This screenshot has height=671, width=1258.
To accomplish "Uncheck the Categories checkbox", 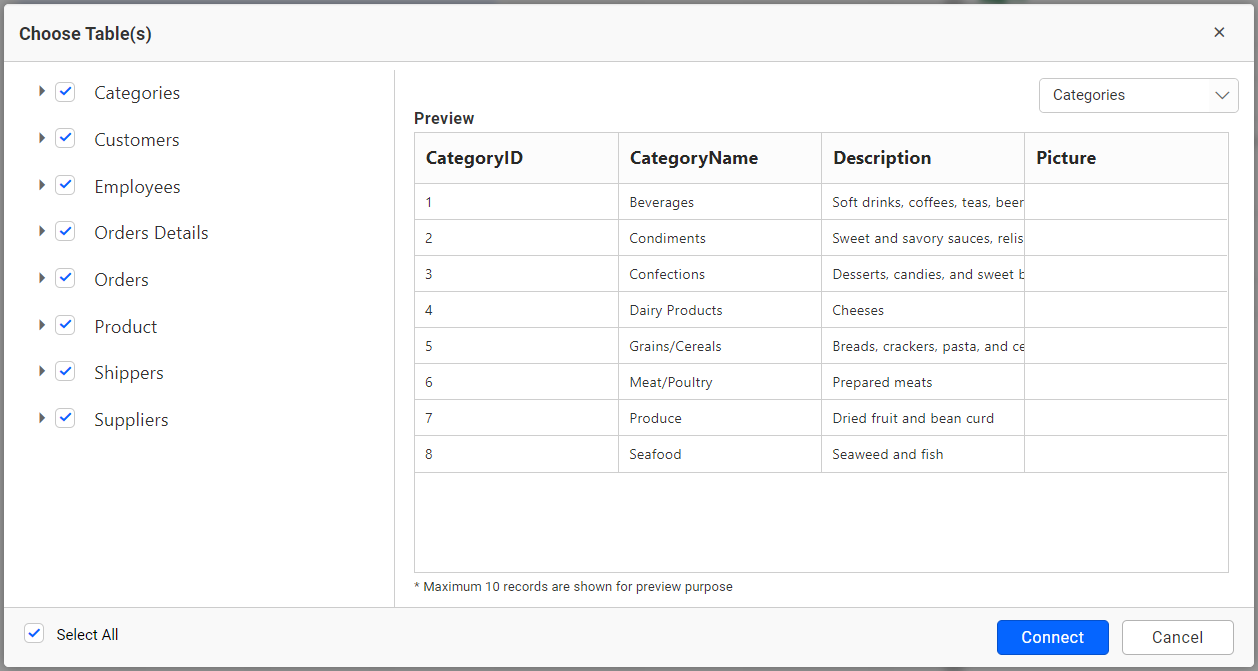I will coord(65,92).
